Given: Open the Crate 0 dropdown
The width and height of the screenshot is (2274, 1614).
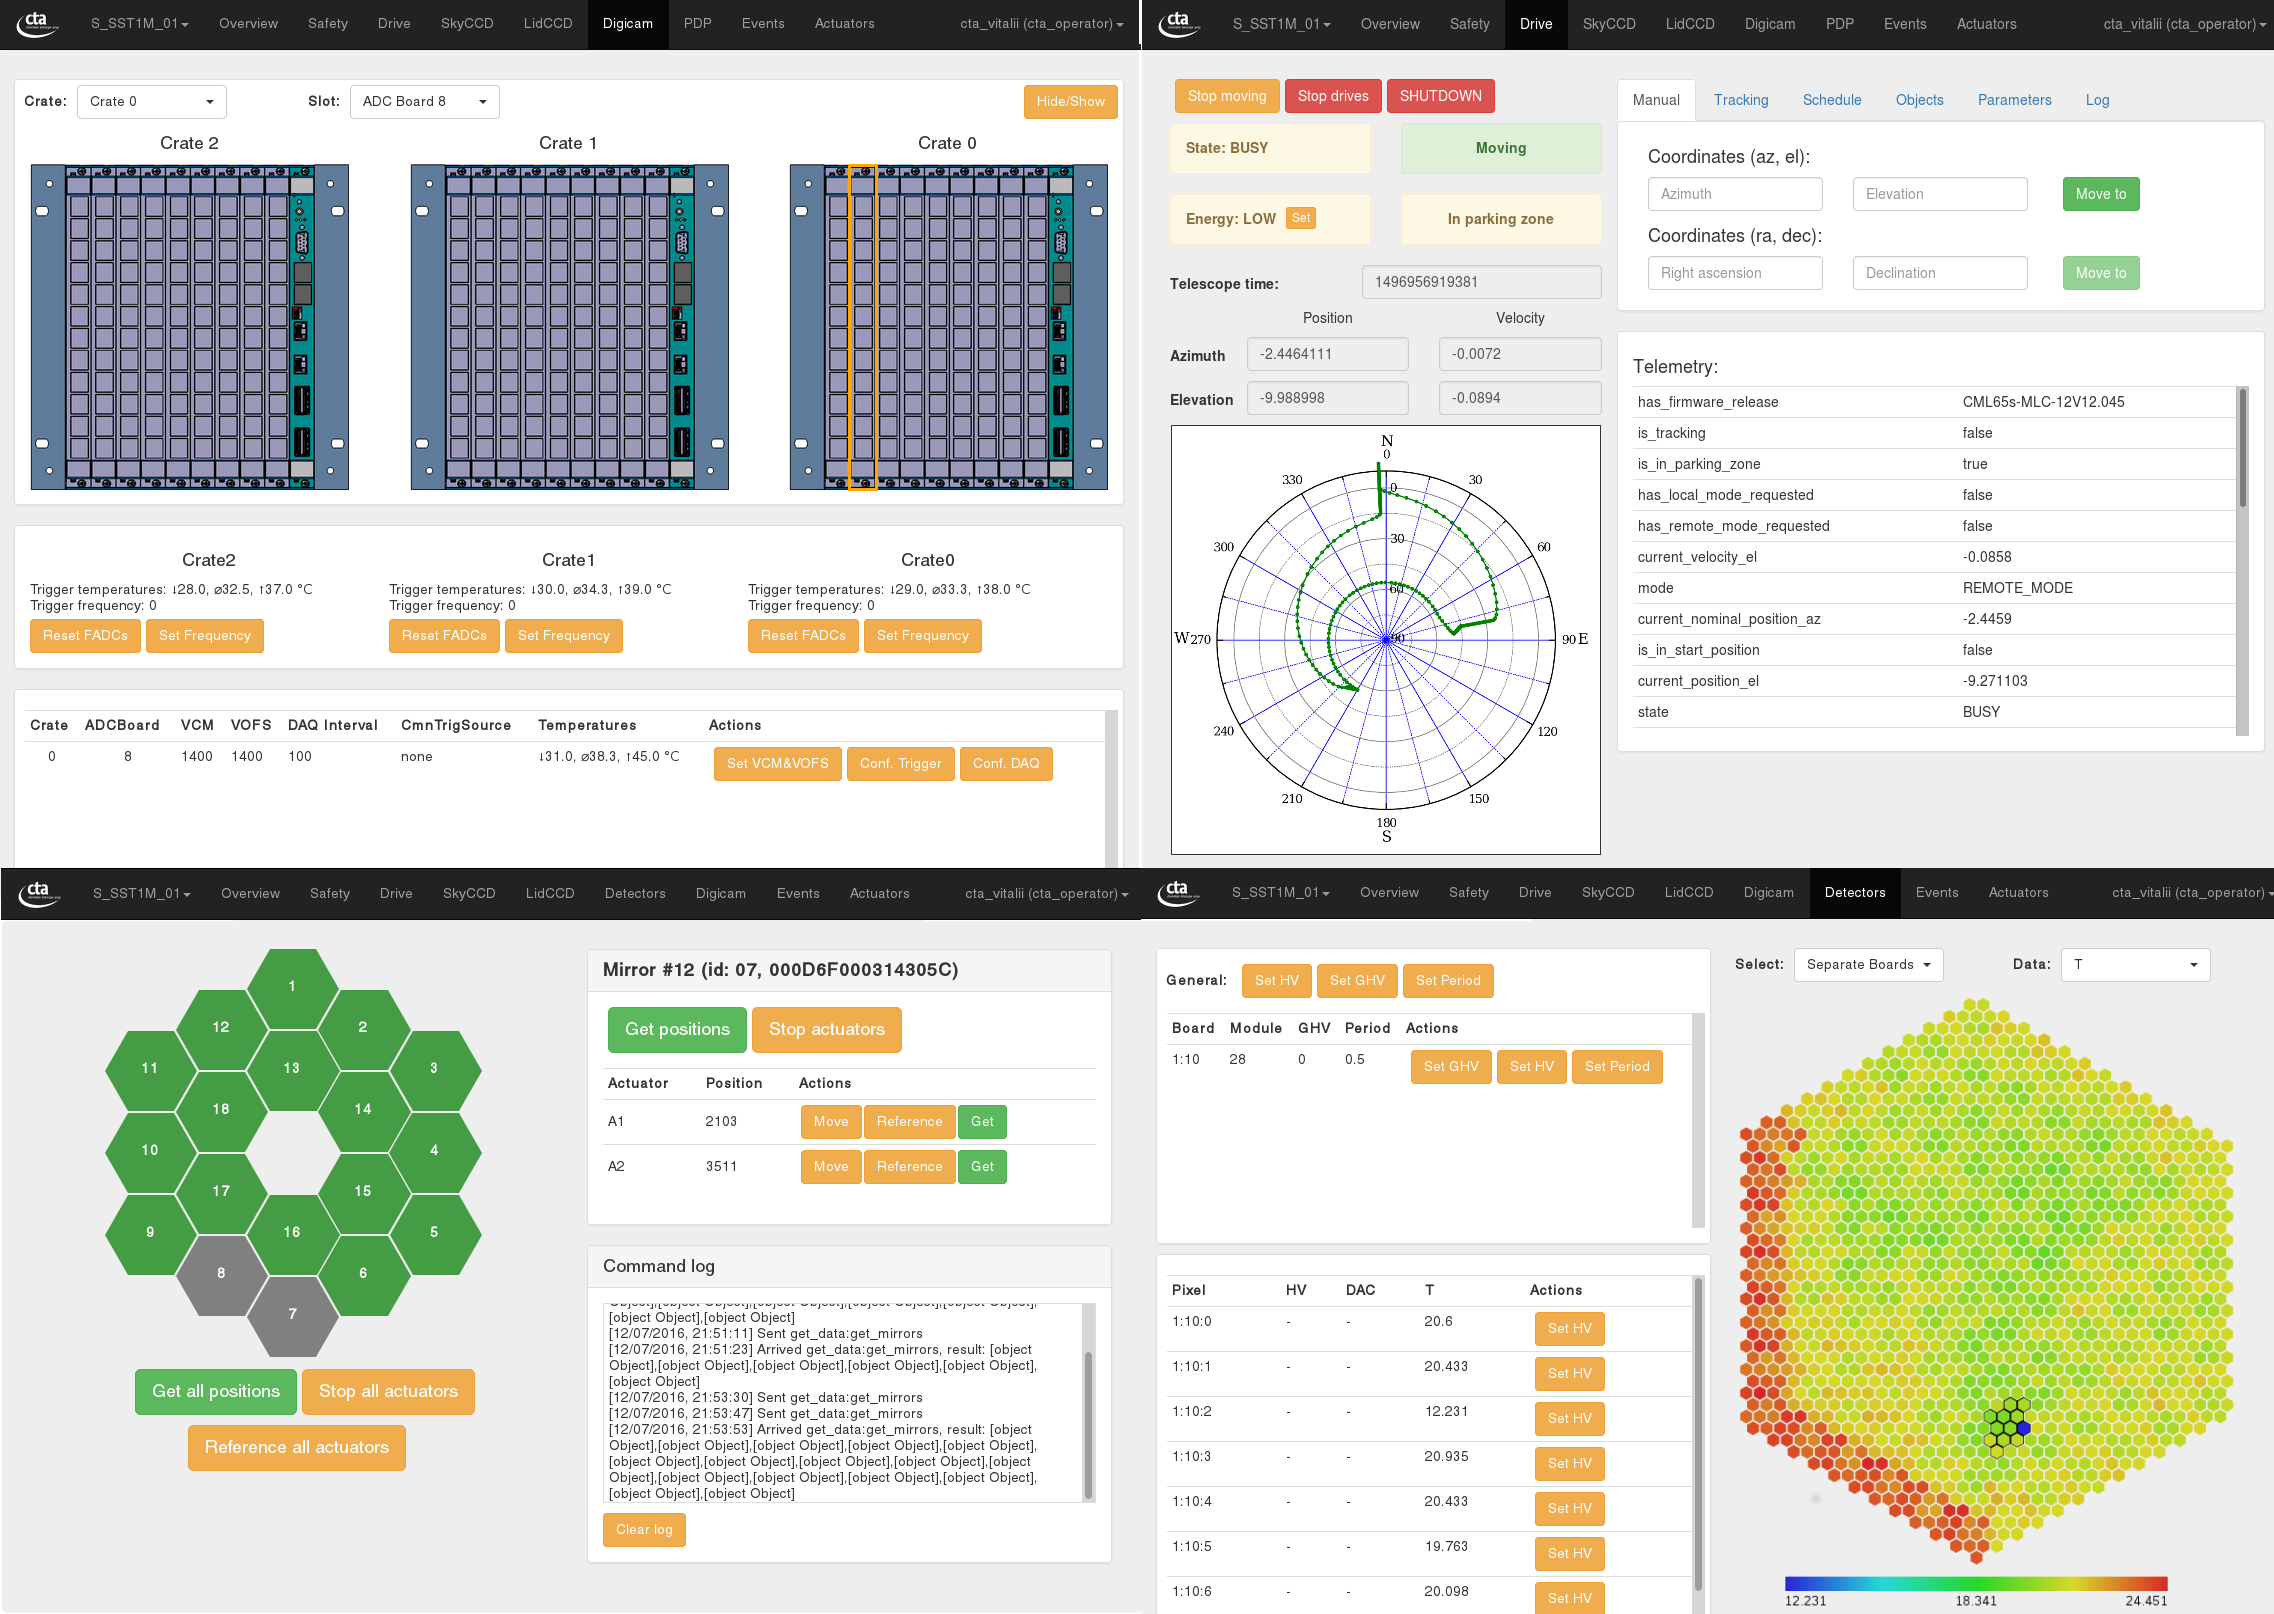Looking at the screenshot, I should click(151, 101).
